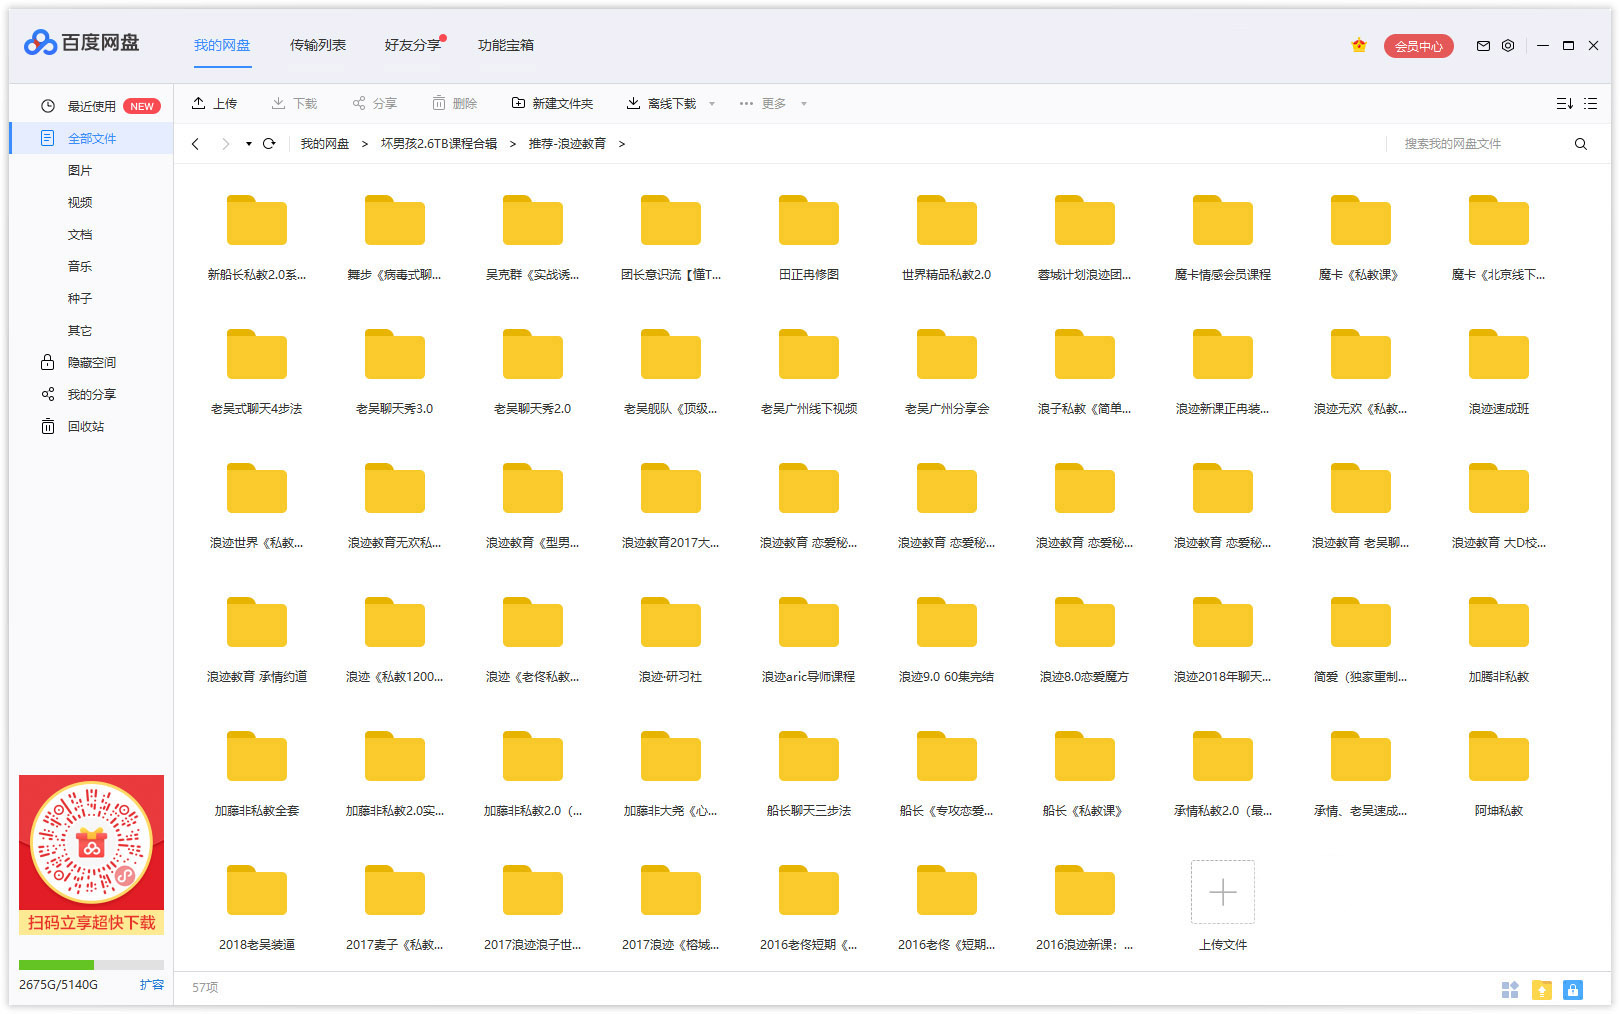Expand the 更多 toolbar dropdown
Screen dimensions: 1620x1014
click(803, 104)
